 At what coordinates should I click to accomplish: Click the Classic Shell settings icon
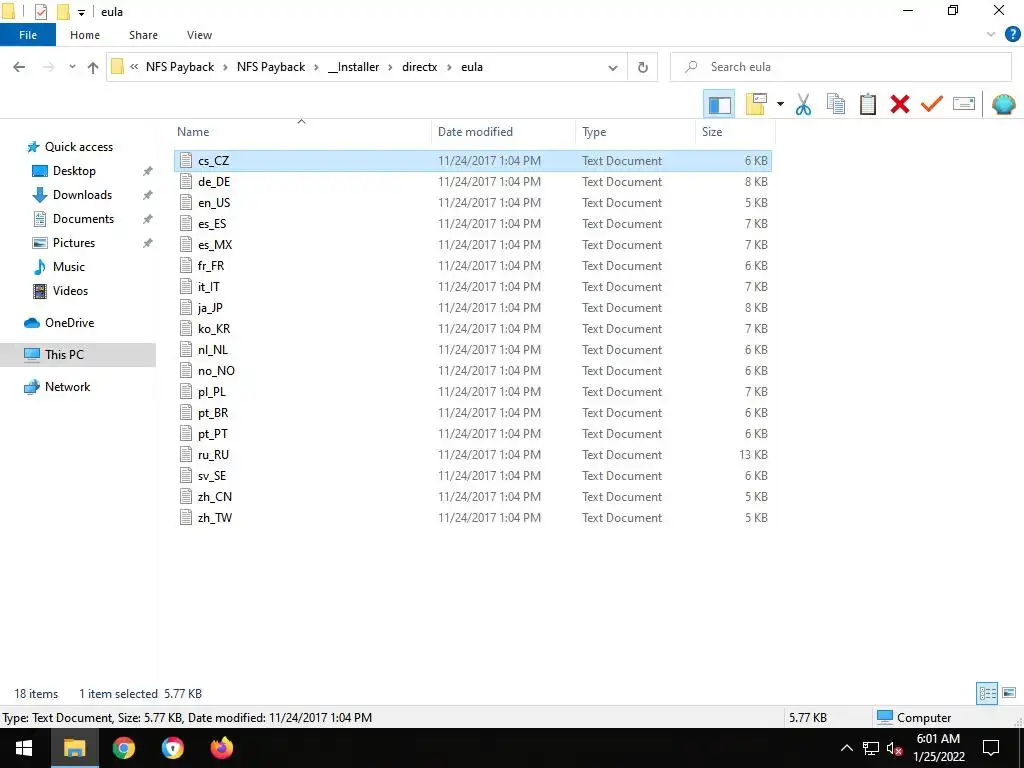point(1003,104)
